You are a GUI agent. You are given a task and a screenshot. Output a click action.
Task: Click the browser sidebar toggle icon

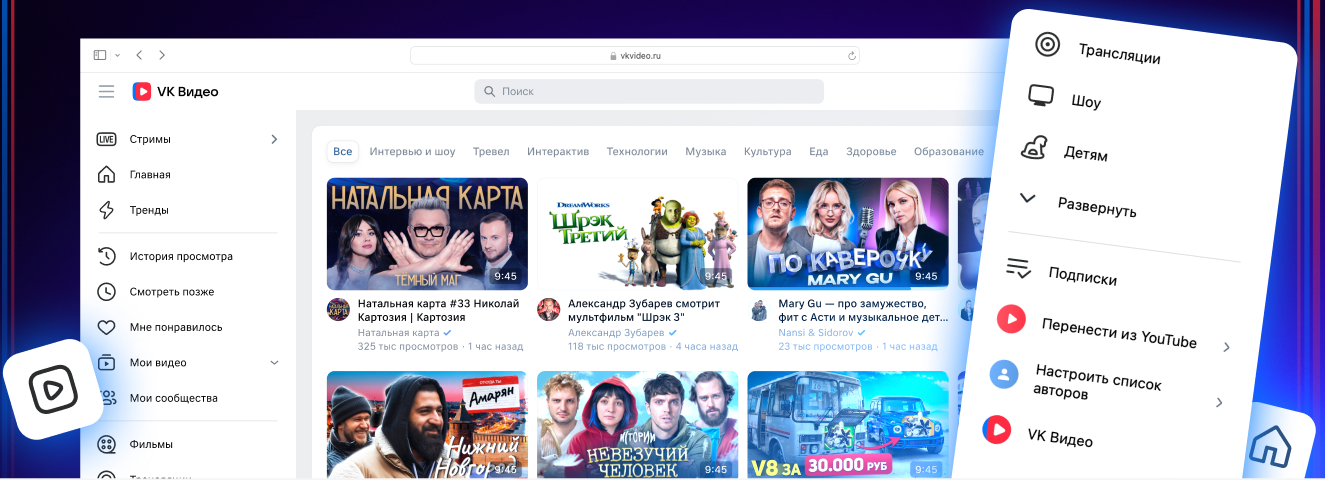pyautogui.click(x=99, y=55)
